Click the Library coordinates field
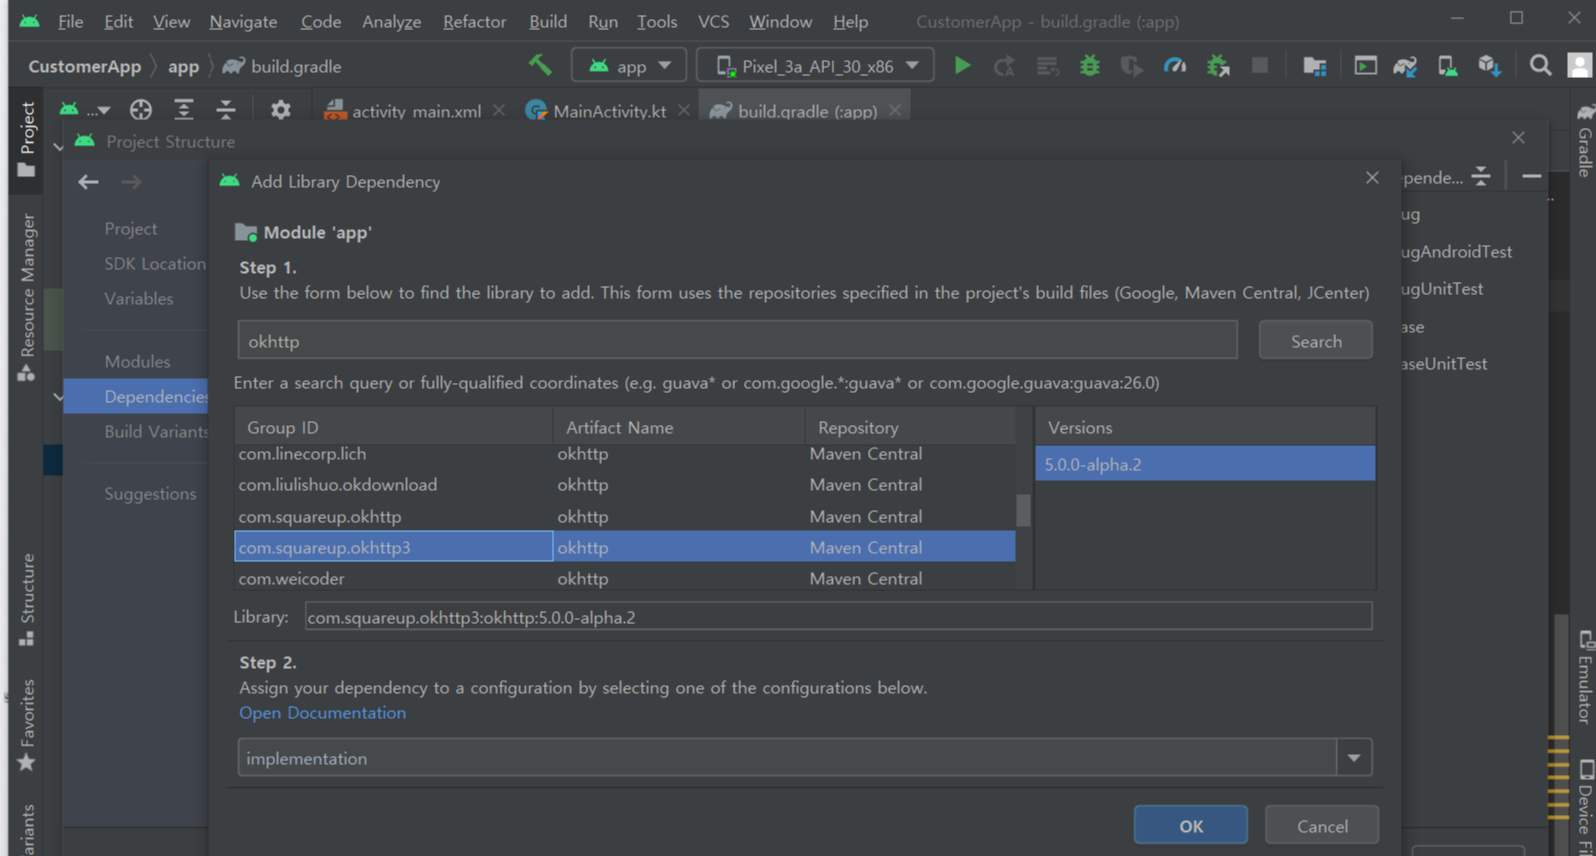Screen dimensions: 1596x856 point(838,617)
